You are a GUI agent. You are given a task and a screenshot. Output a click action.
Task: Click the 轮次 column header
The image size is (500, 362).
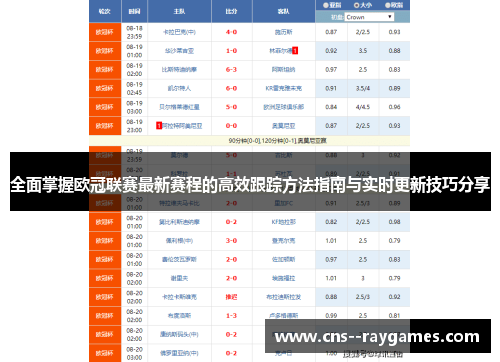(105, 11)
